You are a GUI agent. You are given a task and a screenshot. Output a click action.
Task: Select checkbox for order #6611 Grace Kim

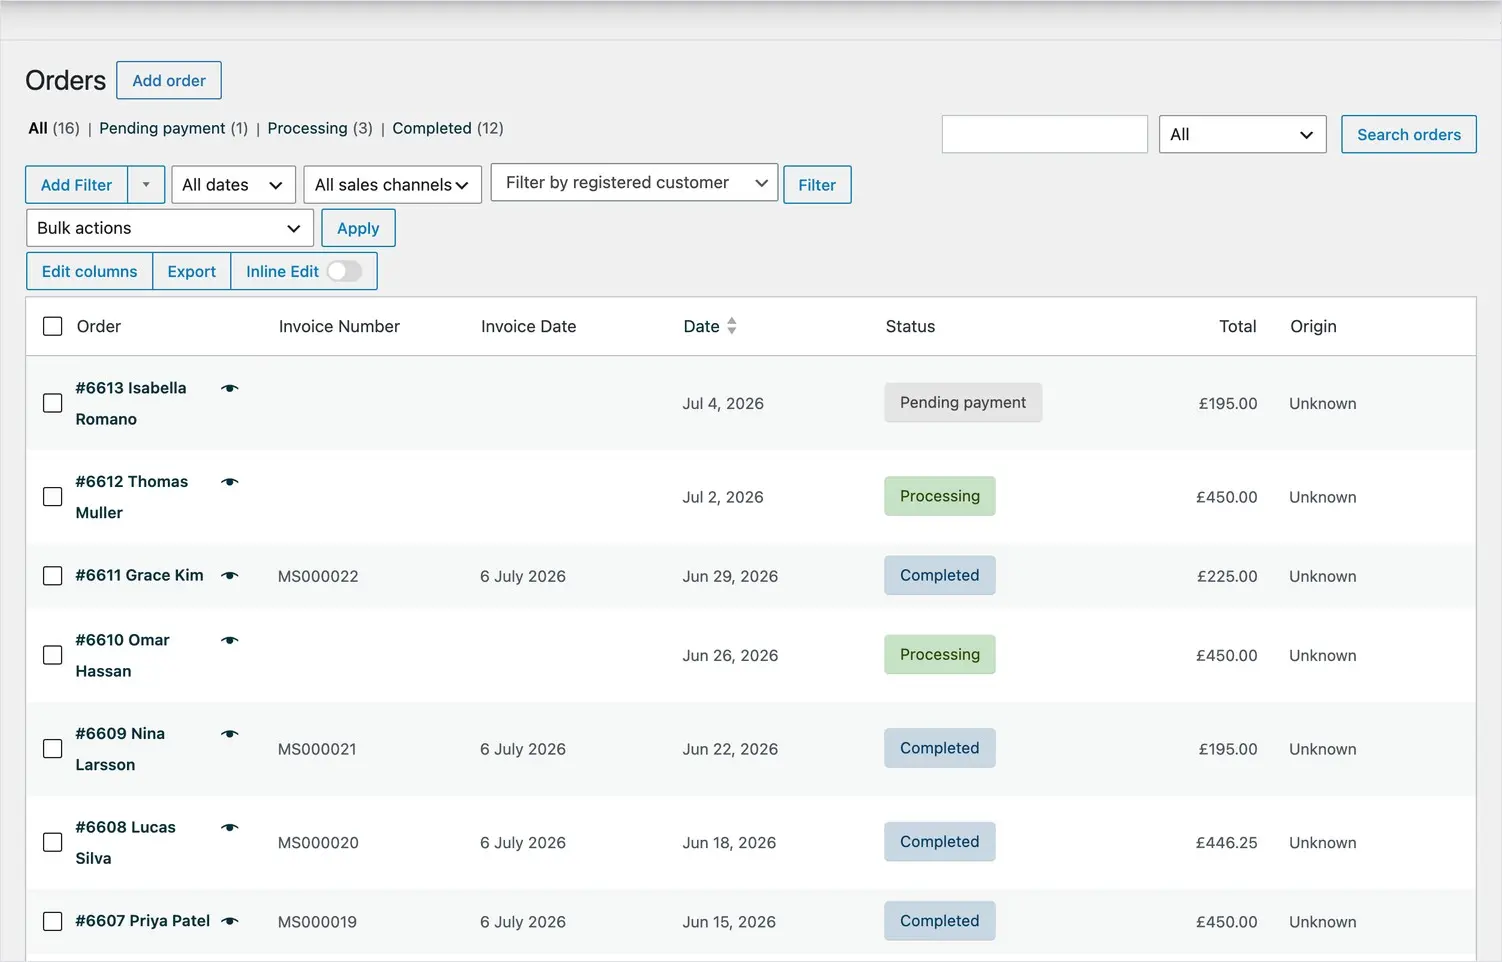point(53,576)
